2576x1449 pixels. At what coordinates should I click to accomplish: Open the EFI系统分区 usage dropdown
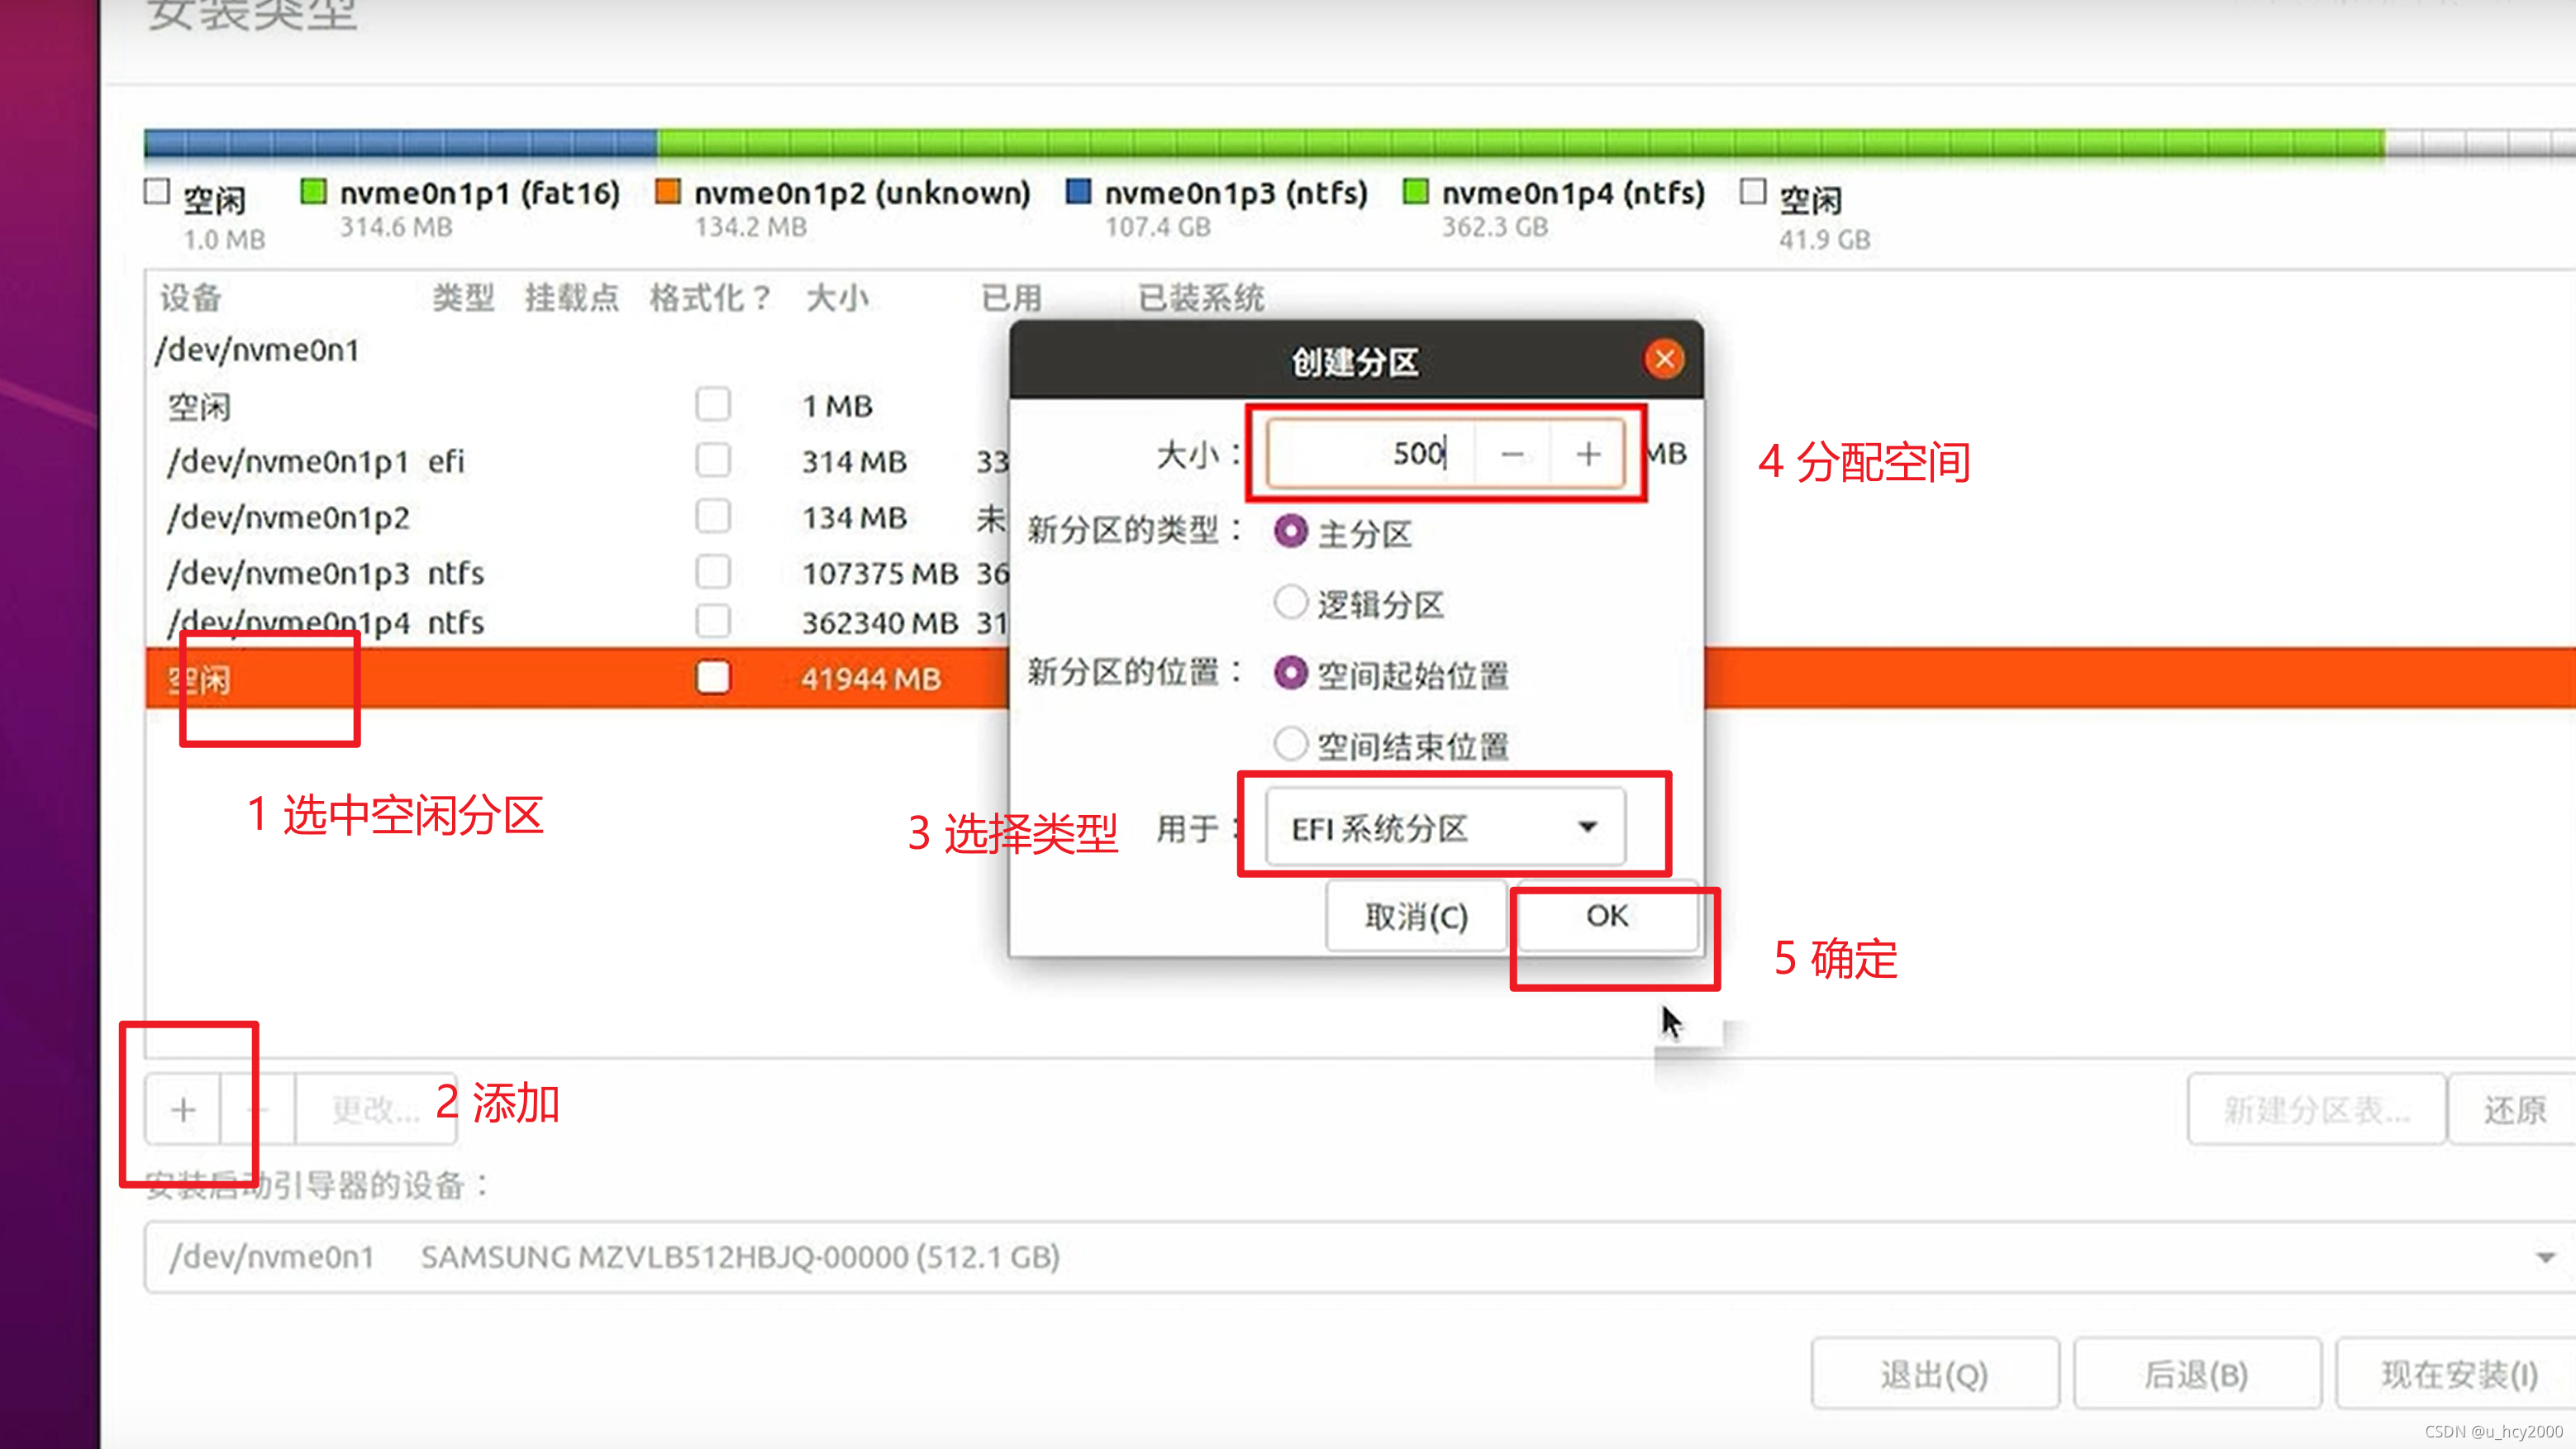click(1445, 827)
